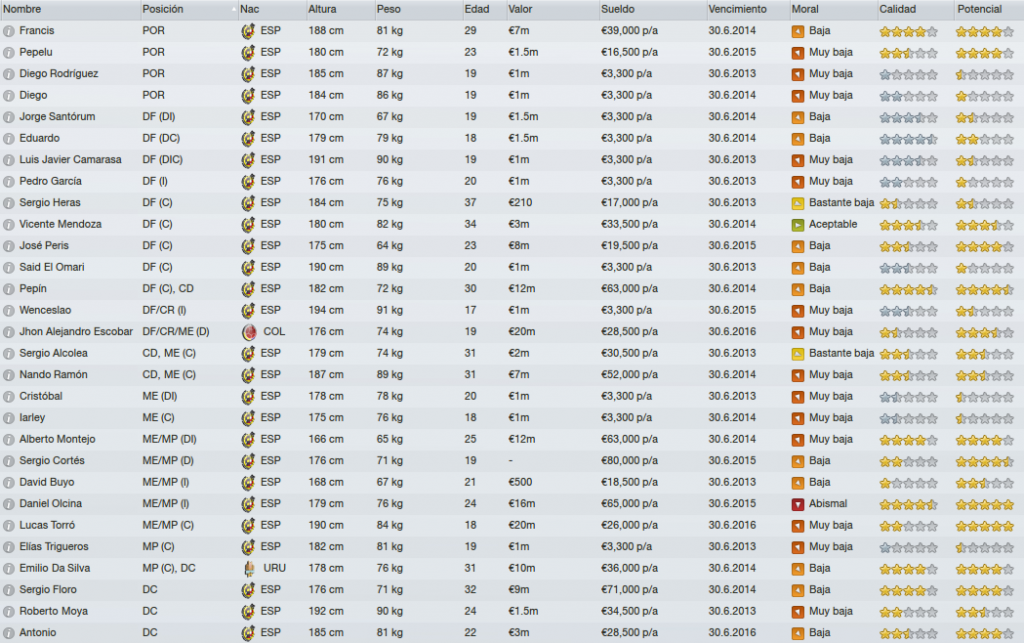Open player Roberto Moya
Image resolution: width=1024 pixels, height=643 pixels.
(54, 611)
